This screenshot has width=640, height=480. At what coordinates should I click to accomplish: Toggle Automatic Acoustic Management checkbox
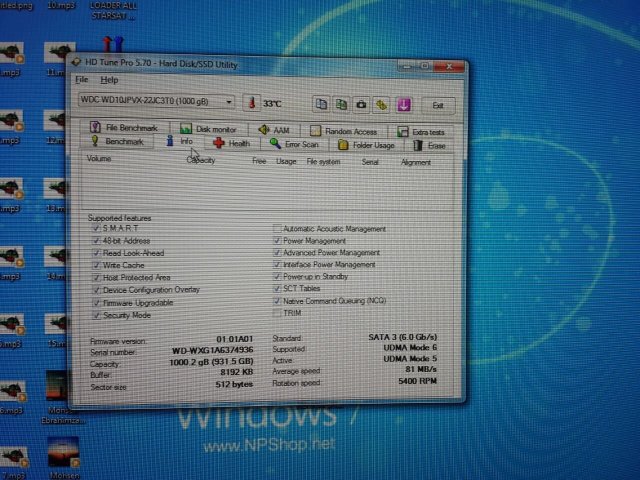[277, 229]
